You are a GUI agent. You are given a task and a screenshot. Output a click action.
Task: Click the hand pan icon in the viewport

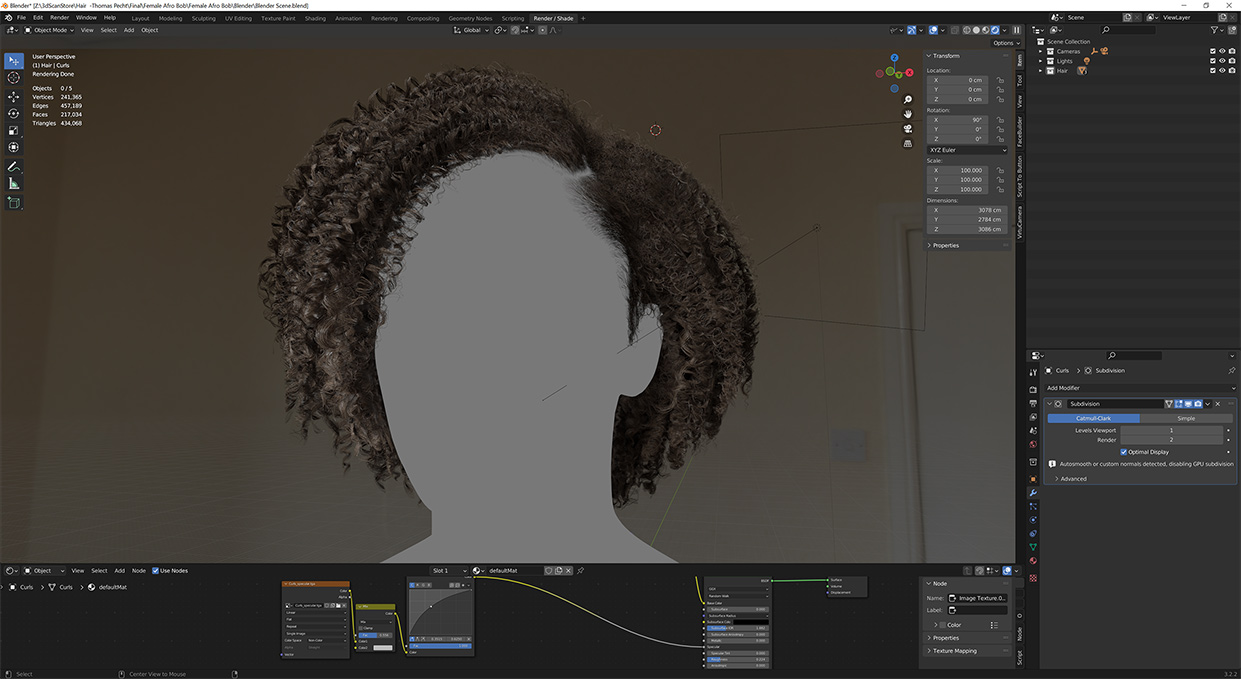tap(907, 114)
